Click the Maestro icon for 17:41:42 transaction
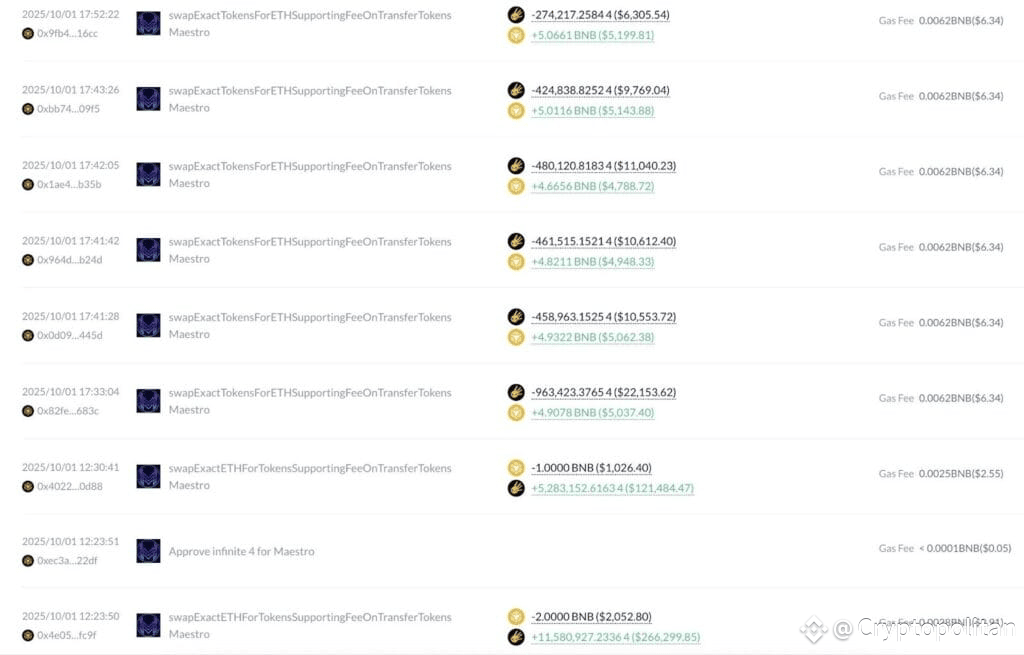Viewport: 1024px width, 655px height. 148,250
